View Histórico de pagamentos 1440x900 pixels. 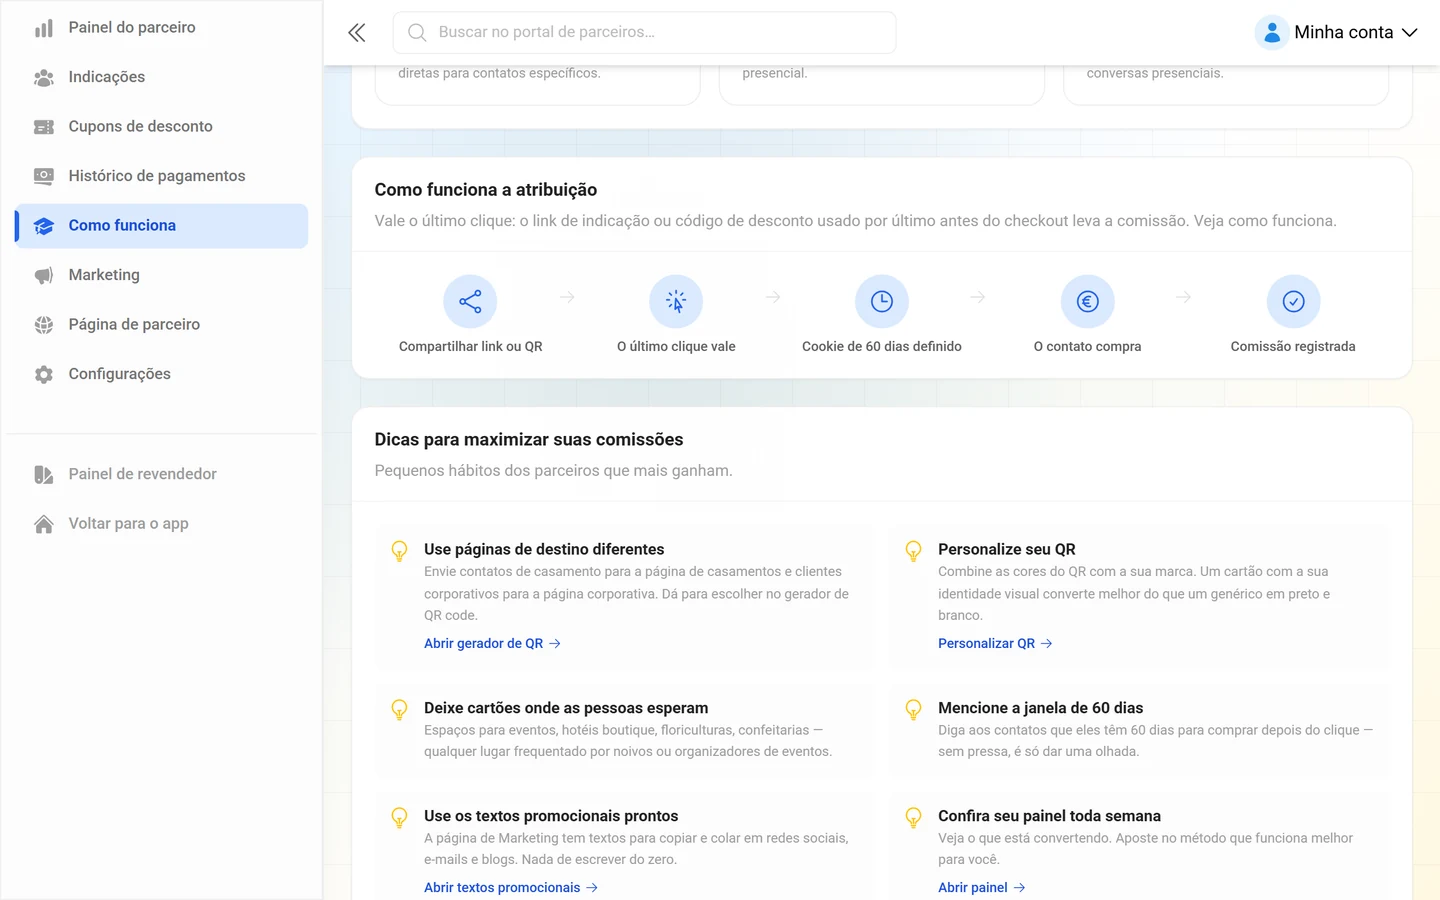pyautogui.click(x=162, y=176)
